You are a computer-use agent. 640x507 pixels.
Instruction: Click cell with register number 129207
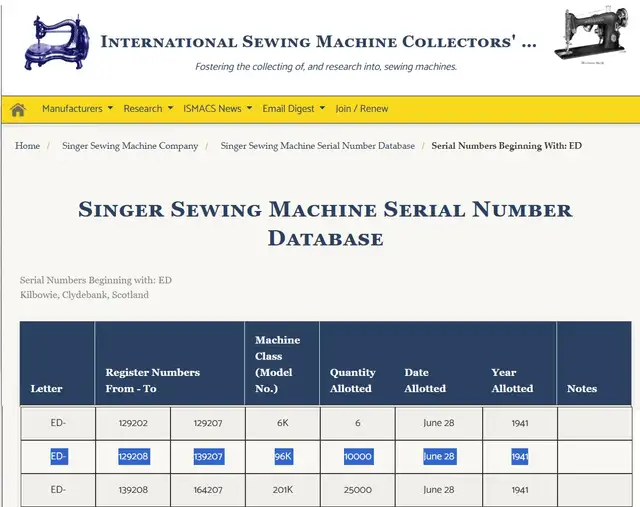coord(208,423)
